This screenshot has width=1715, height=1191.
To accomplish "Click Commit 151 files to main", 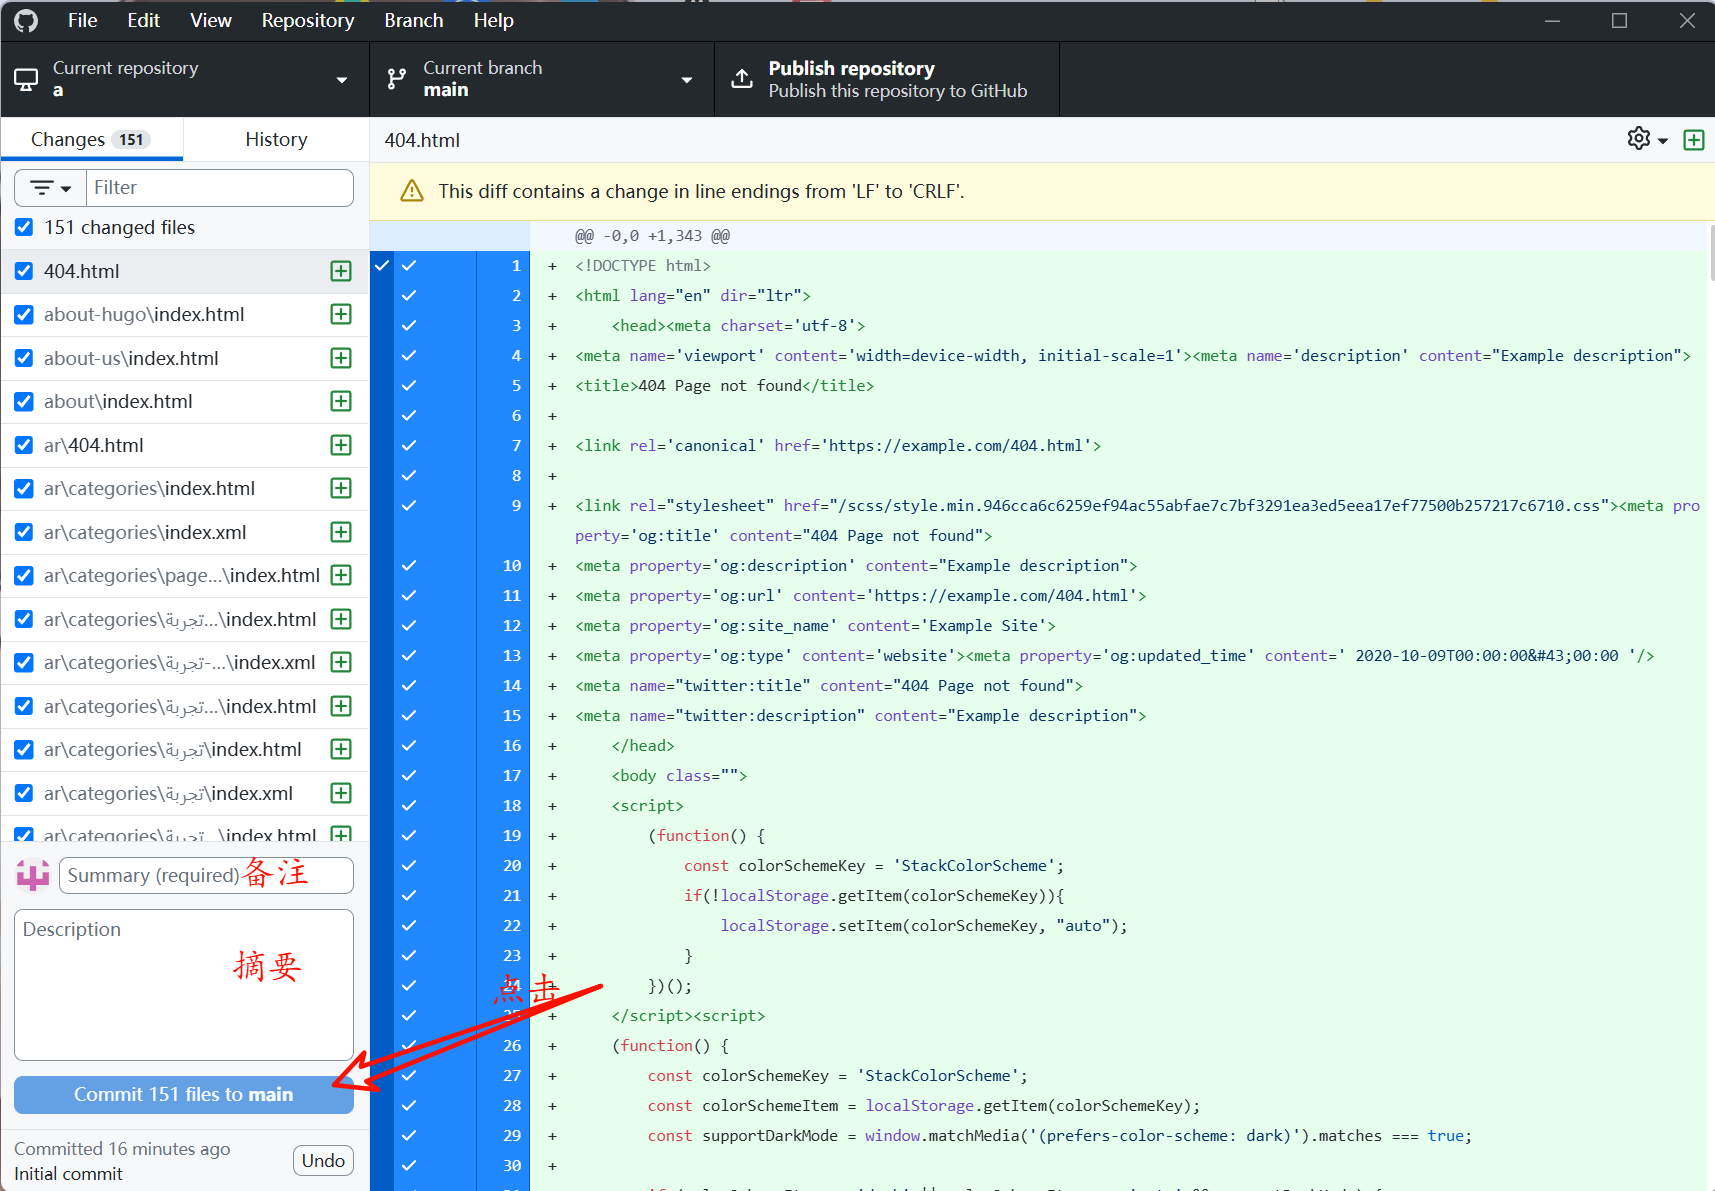I will pos(183,1094).
